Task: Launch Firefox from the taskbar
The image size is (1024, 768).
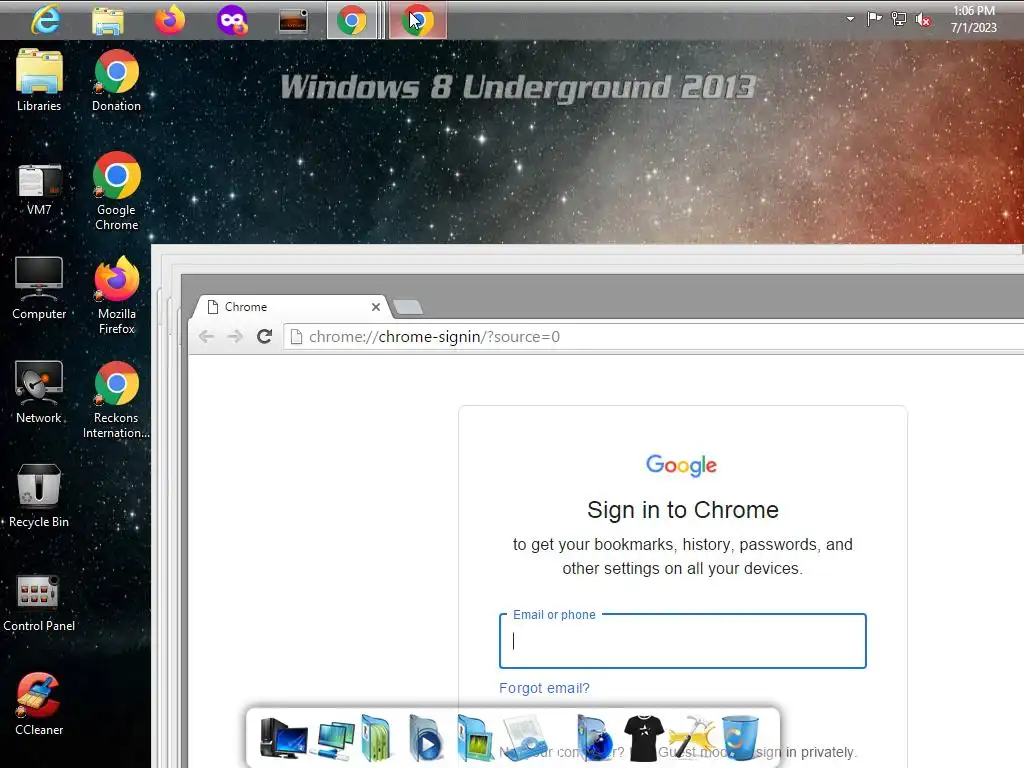Action: point(170,20)
